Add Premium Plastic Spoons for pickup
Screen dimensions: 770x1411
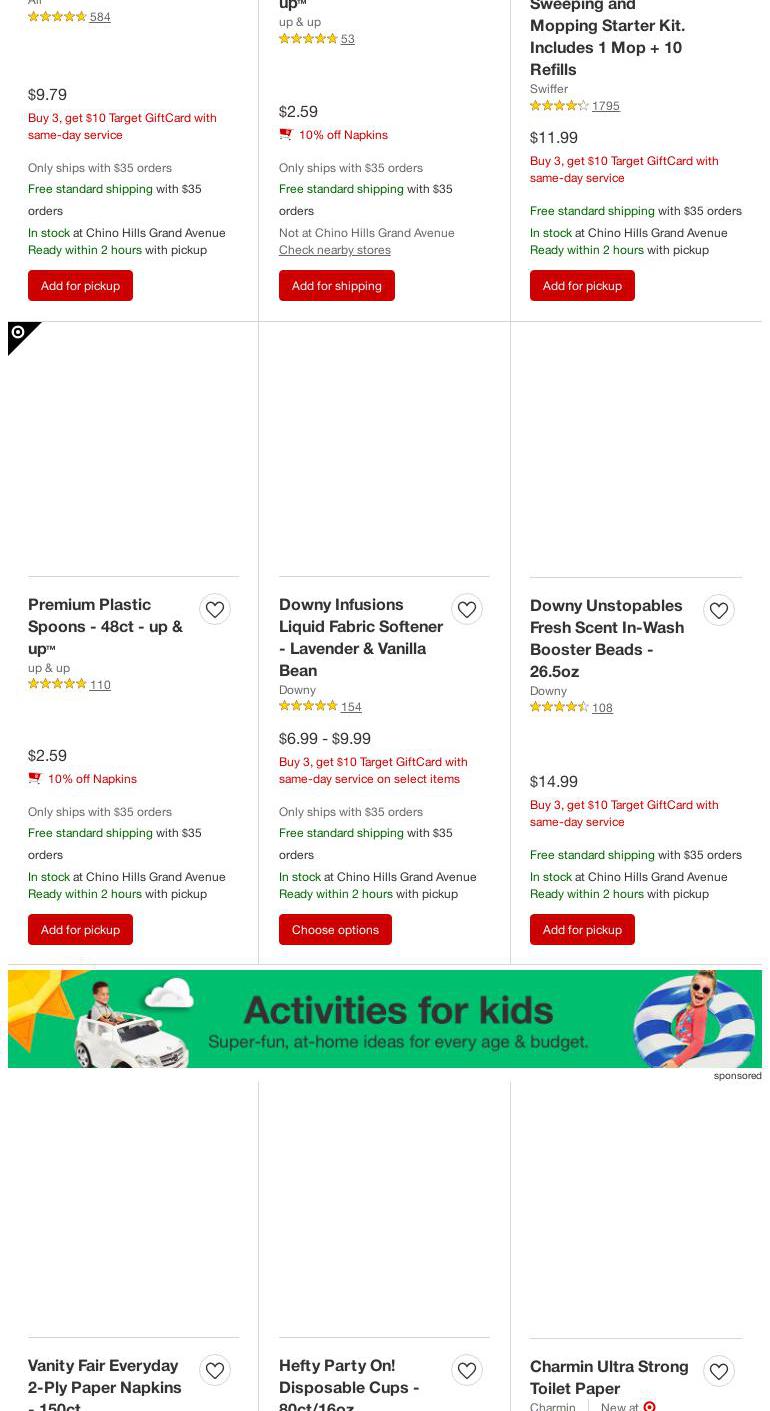point(80,930)
